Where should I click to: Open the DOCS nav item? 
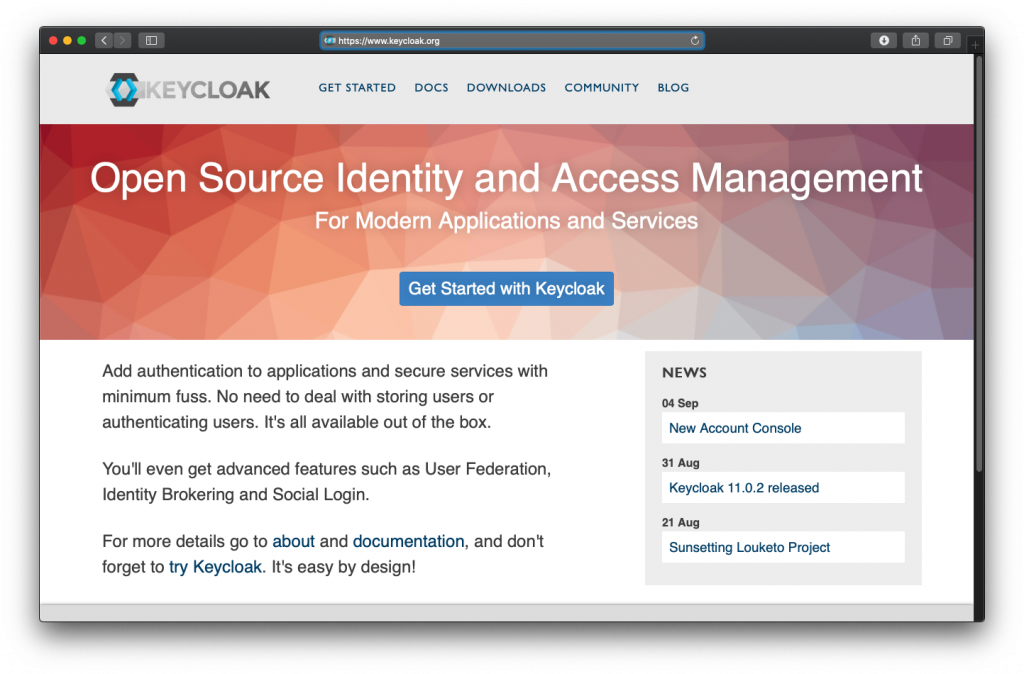(431, 88)
